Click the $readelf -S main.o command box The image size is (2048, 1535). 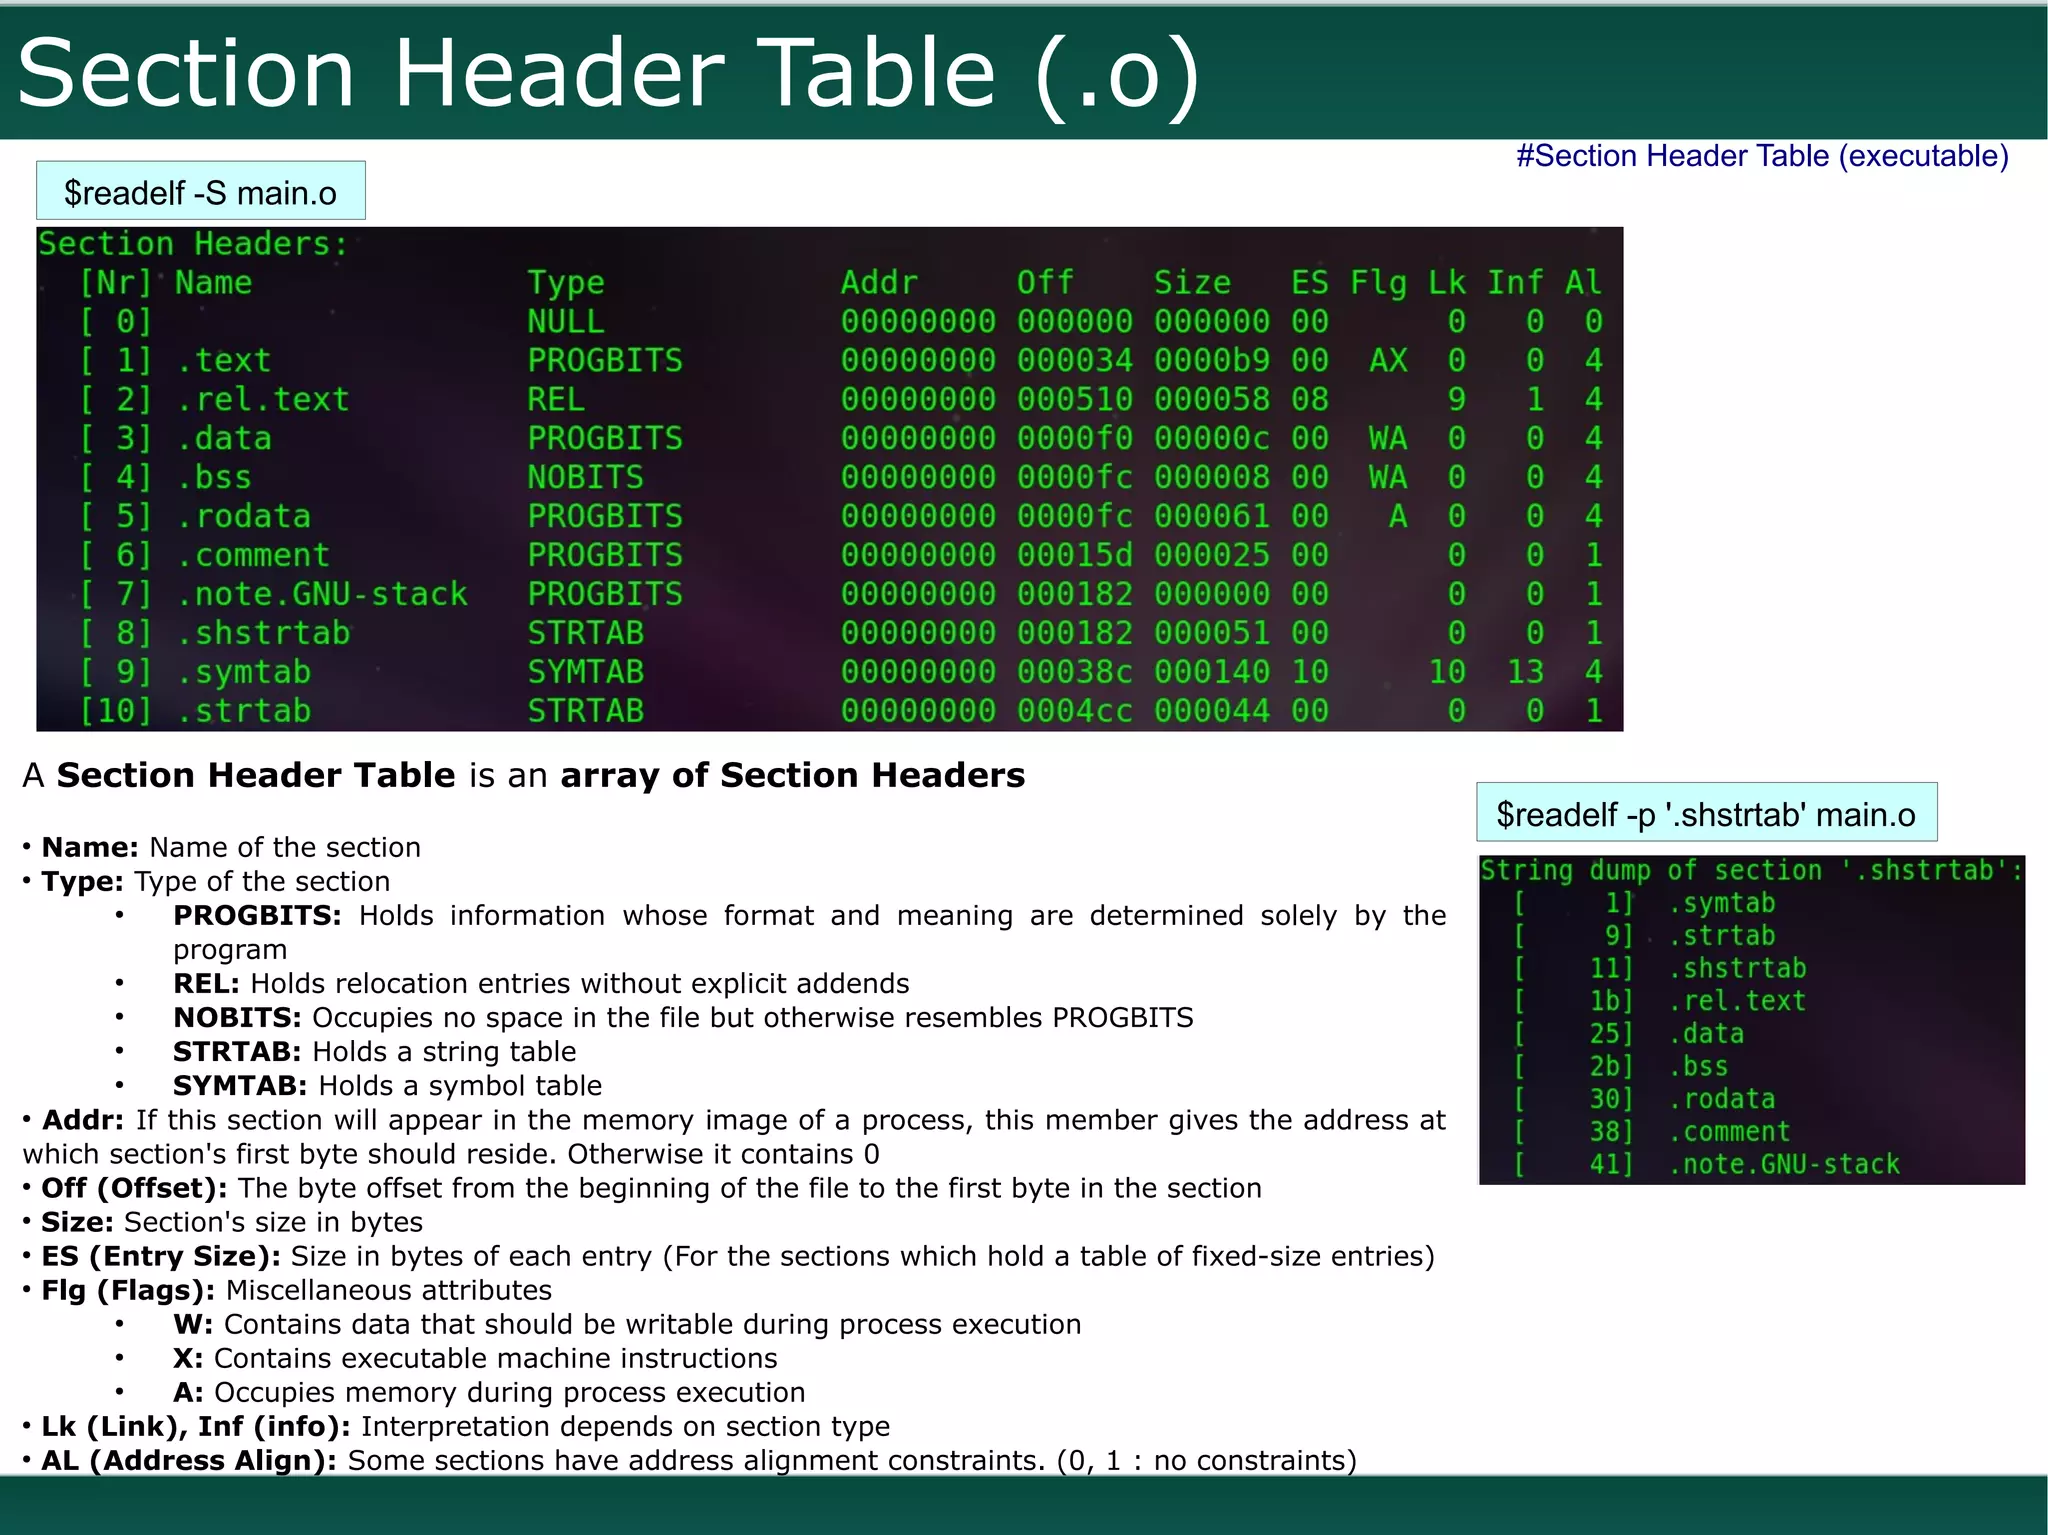coord(201,191)
